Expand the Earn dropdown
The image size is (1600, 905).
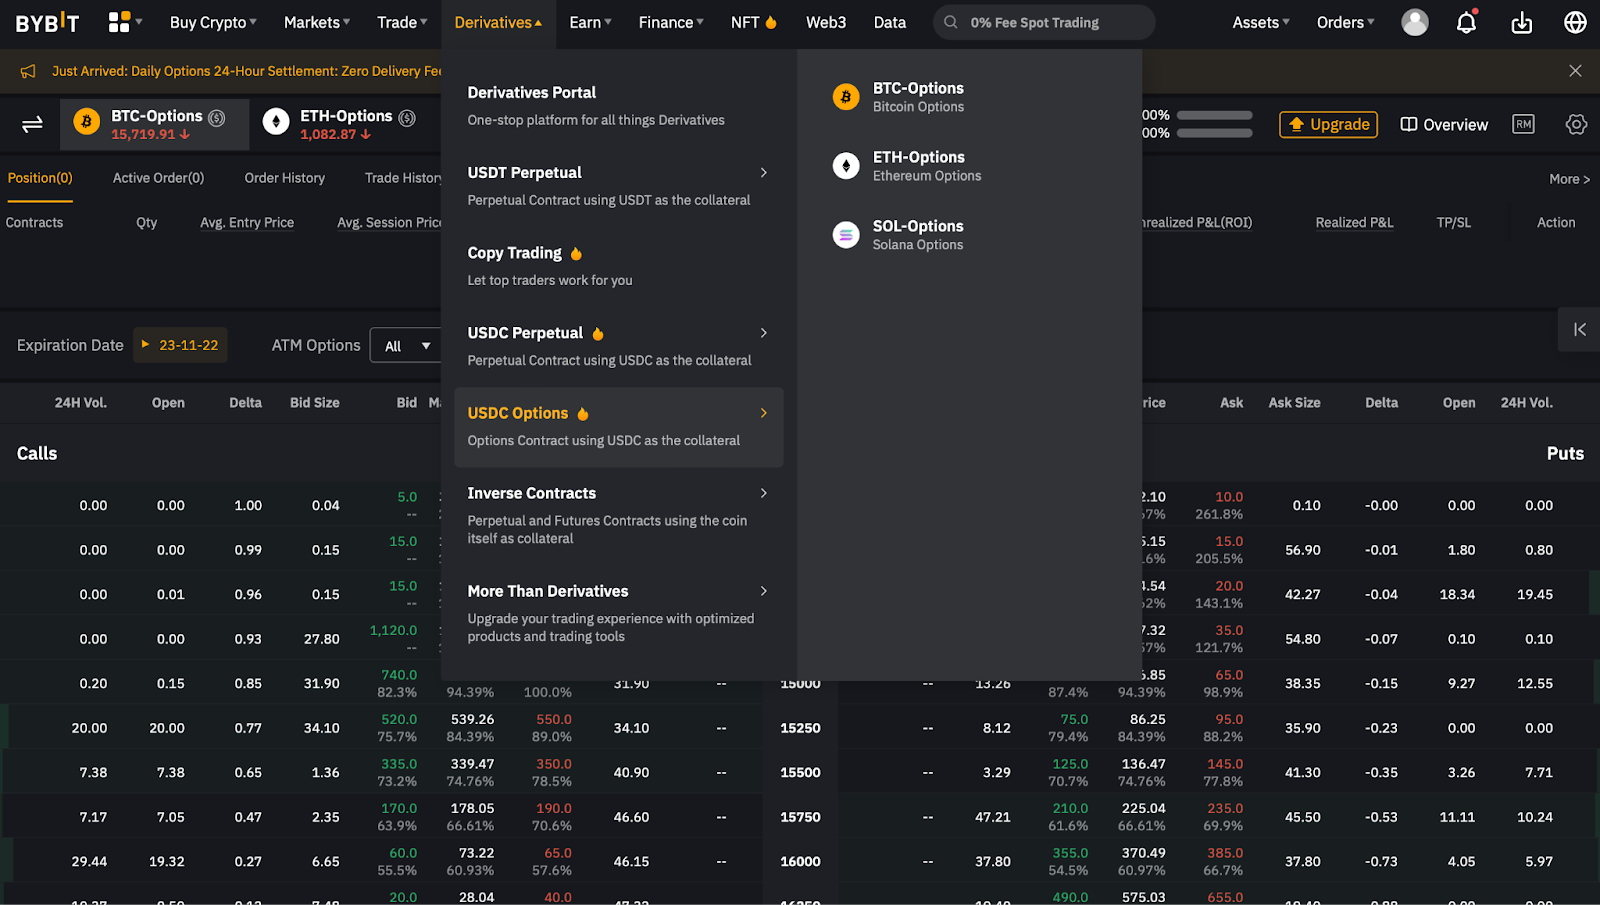click(x=590, y=22)
